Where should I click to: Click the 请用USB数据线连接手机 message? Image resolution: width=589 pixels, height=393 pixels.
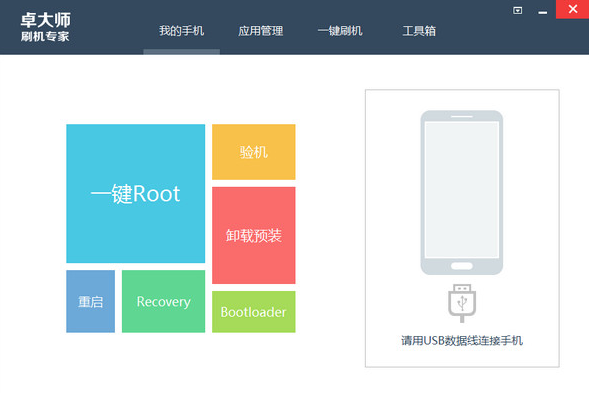462,340
